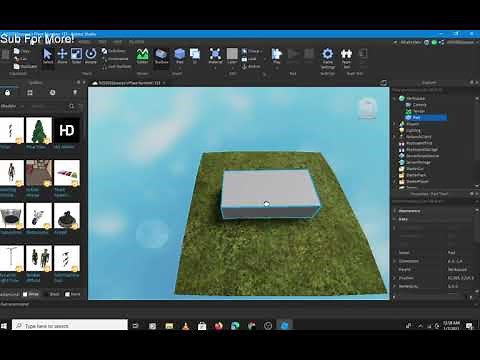Activate the Move tool
The width and height of the screenshot is (480, 360).
click(62, 55)
